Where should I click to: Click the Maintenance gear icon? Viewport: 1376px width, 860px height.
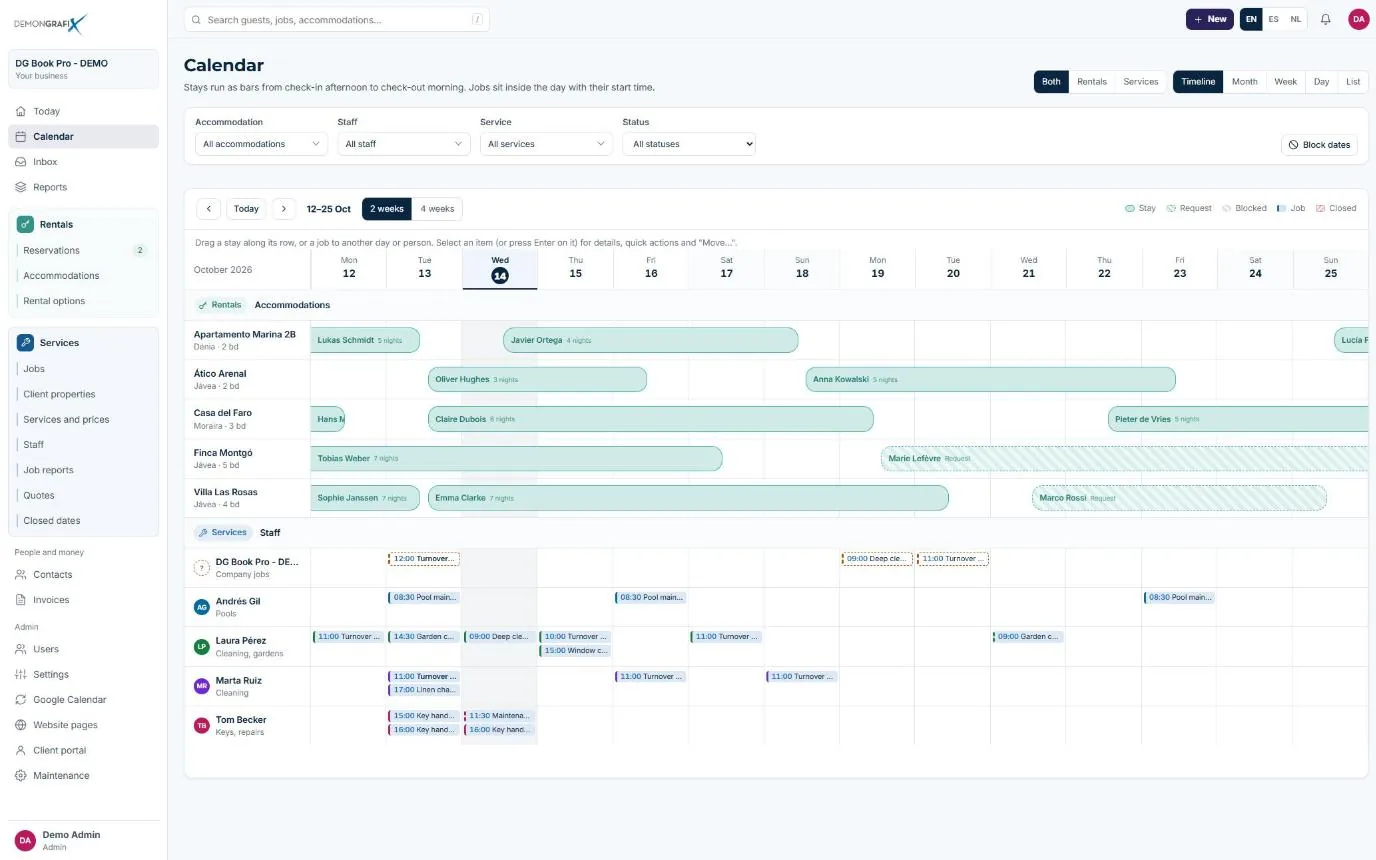click(21, 776)
